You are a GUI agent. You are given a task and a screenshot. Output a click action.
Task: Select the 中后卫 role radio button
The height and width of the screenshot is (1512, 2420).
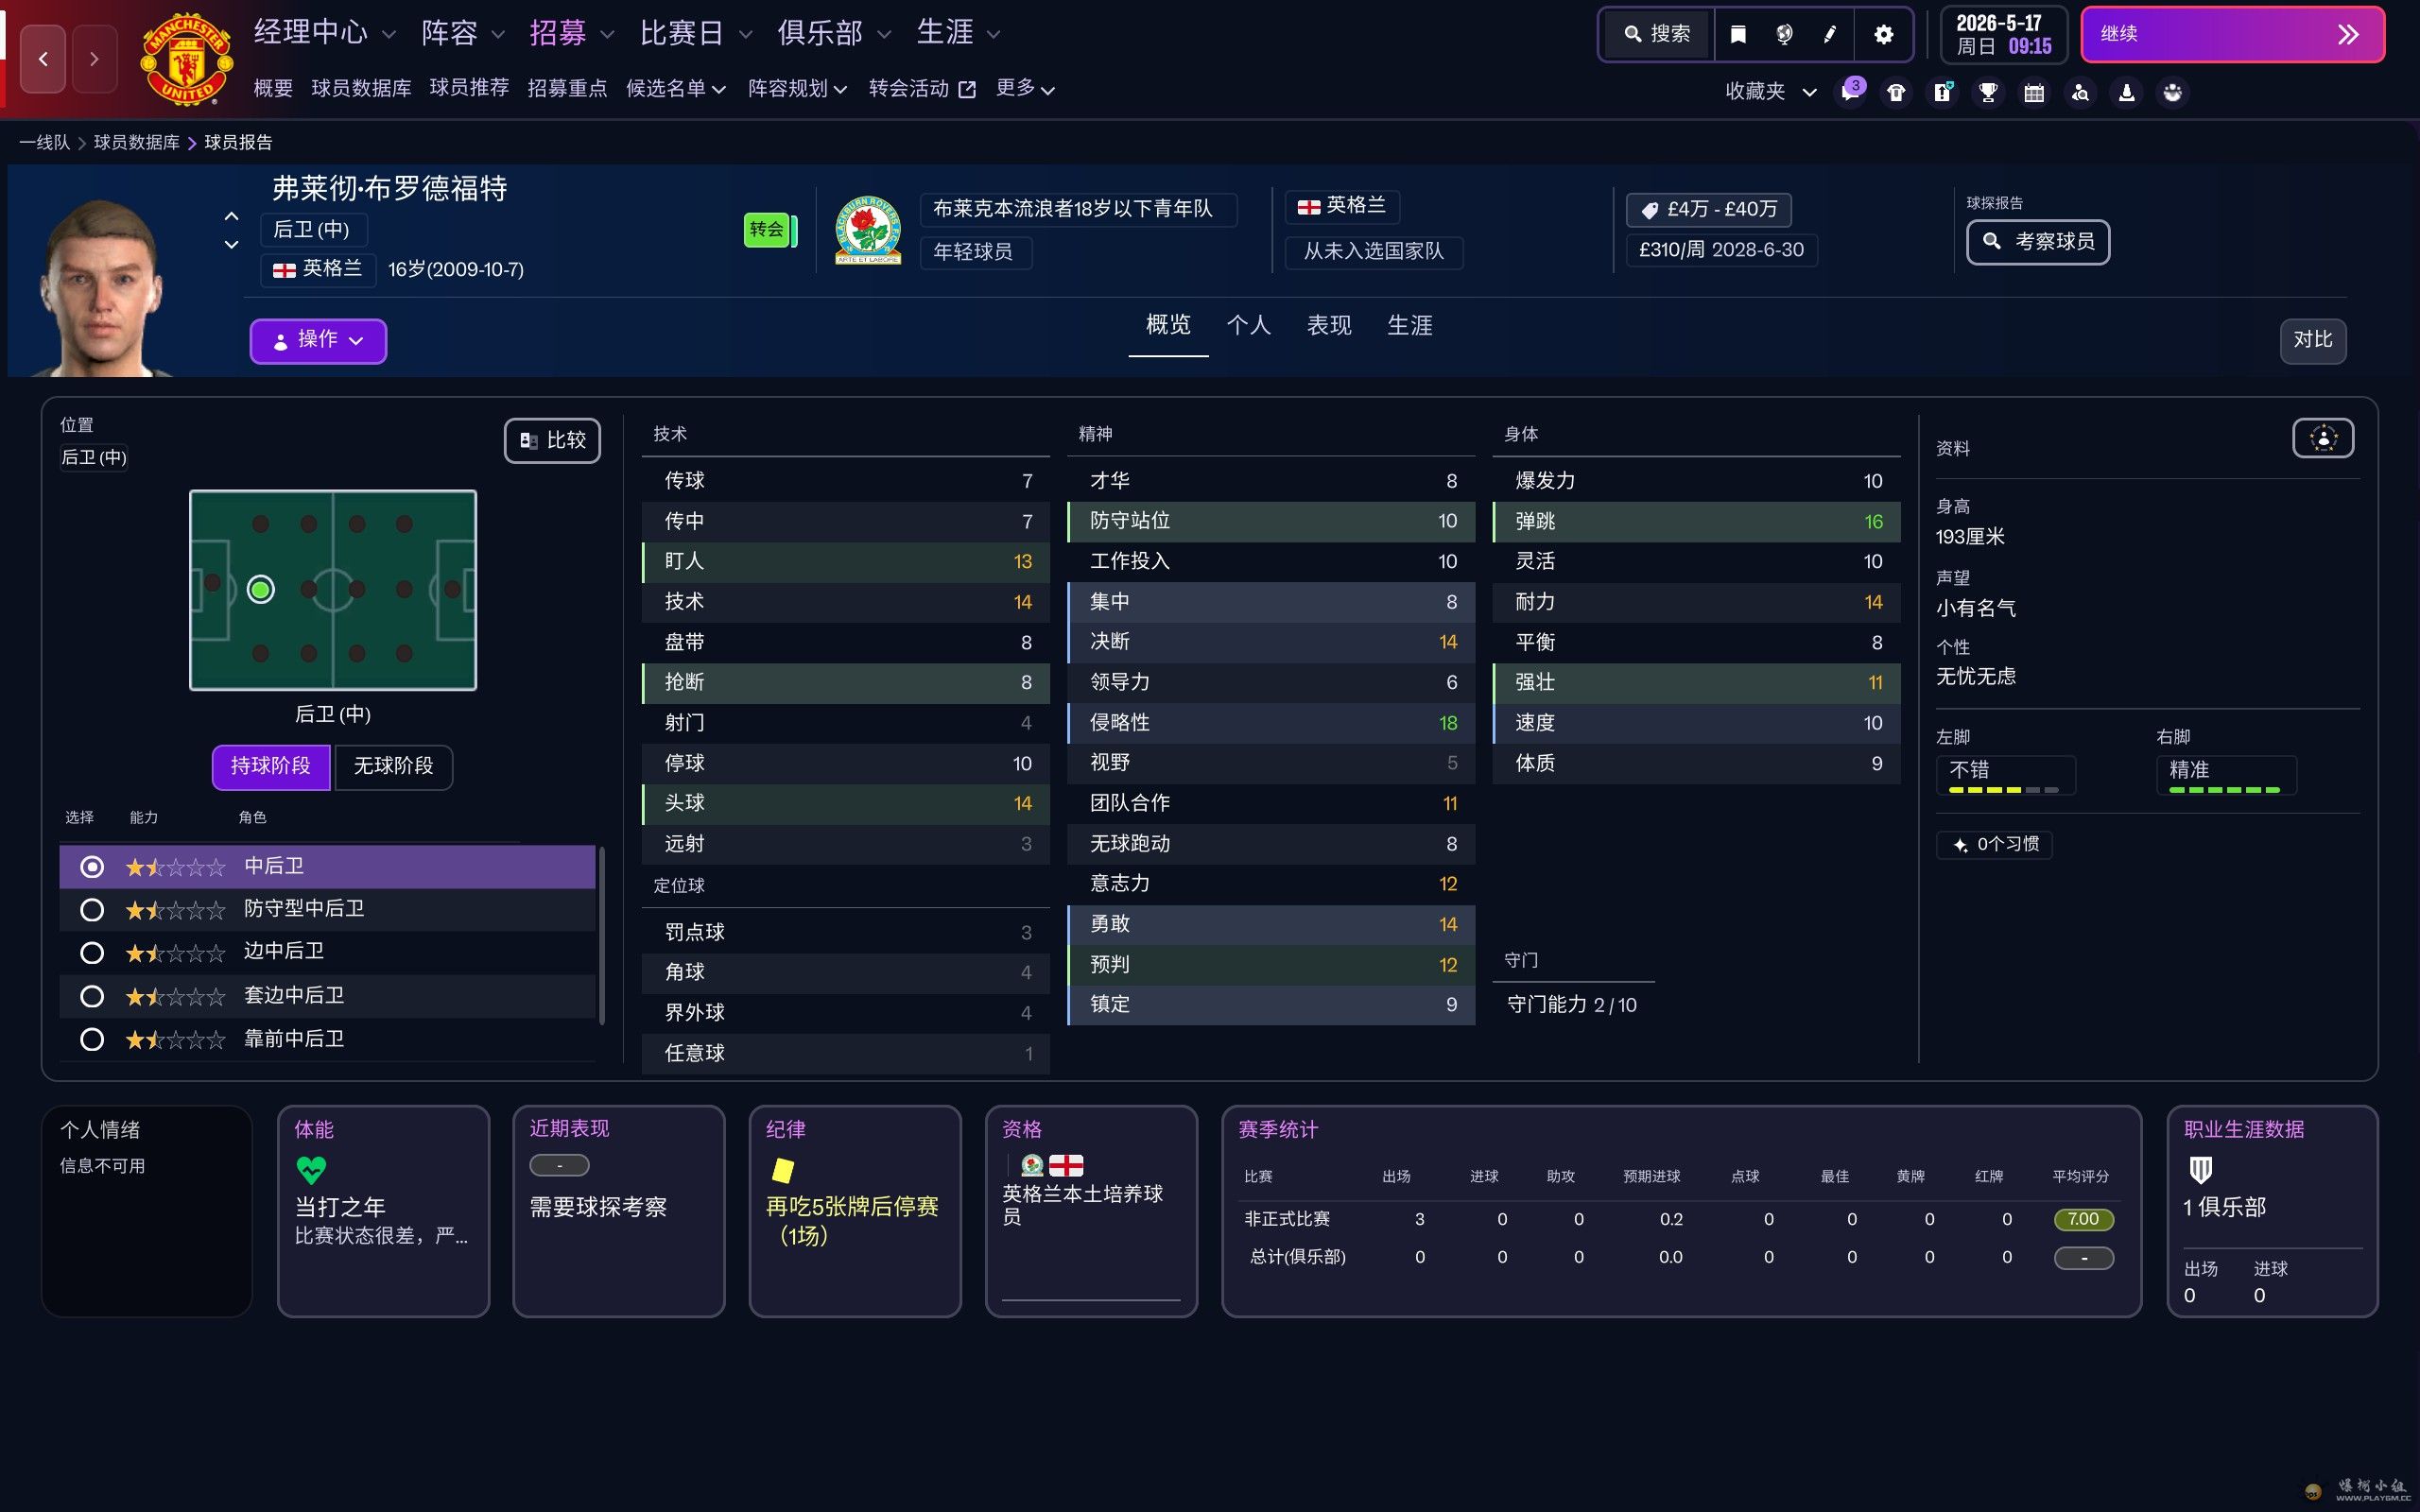coord(91,867)
